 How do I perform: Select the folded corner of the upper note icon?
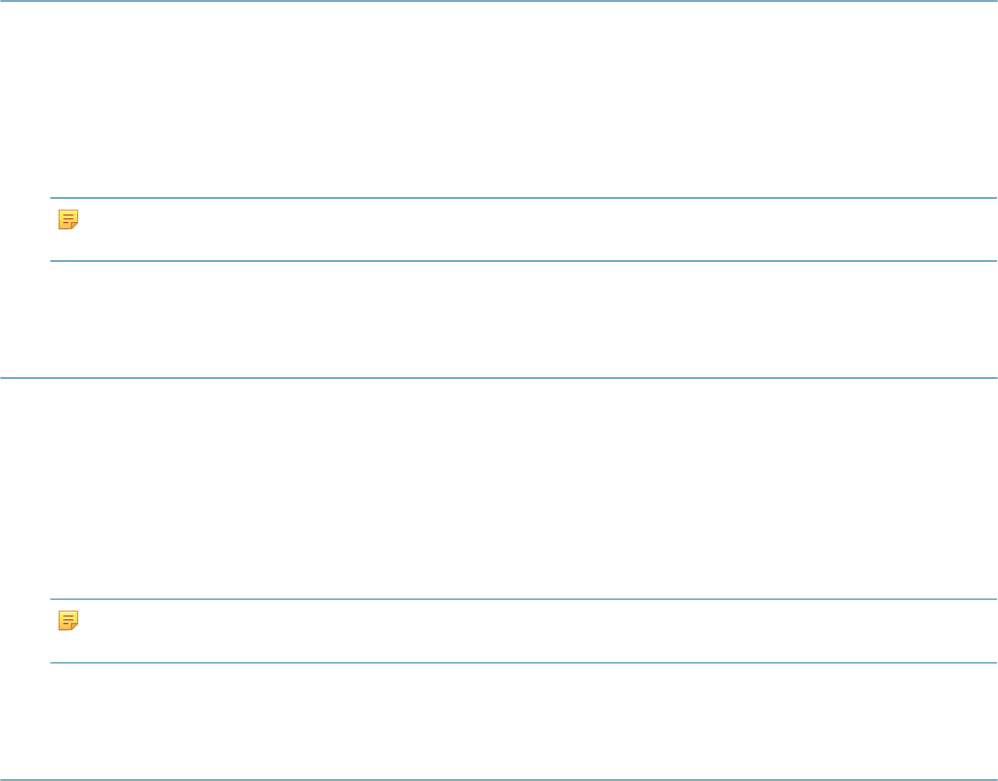[x=74, y=225]
